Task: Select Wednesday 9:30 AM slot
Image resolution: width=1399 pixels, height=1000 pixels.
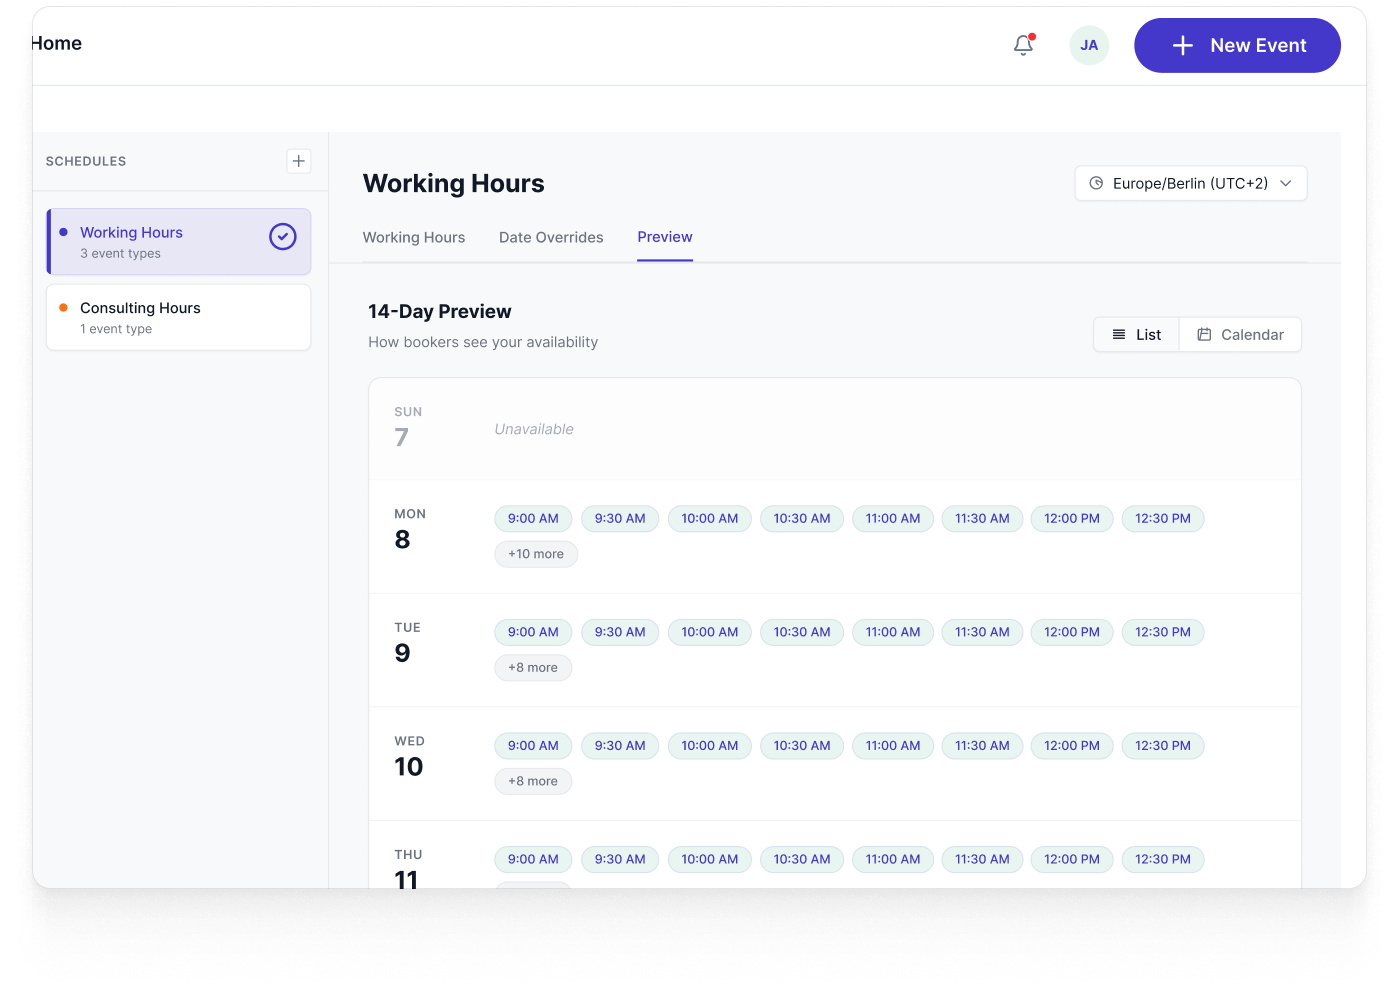Action: (x=620, y=746)
